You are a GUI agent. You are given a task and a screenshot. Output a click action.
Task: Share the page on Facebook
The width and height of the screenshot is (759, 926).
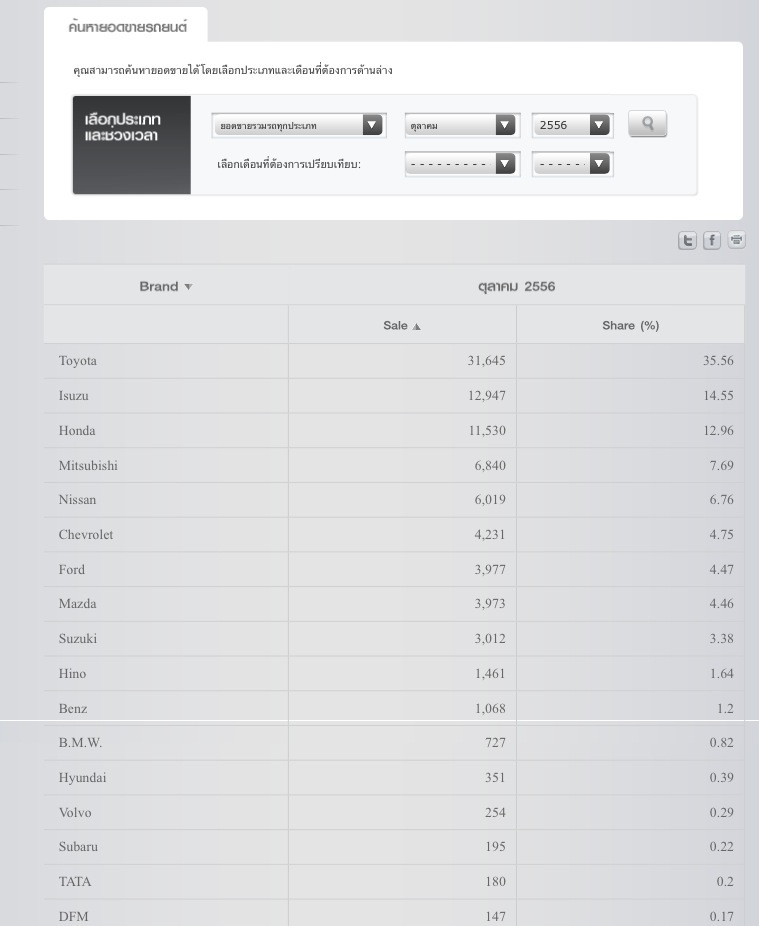click(x=712, y=240)
